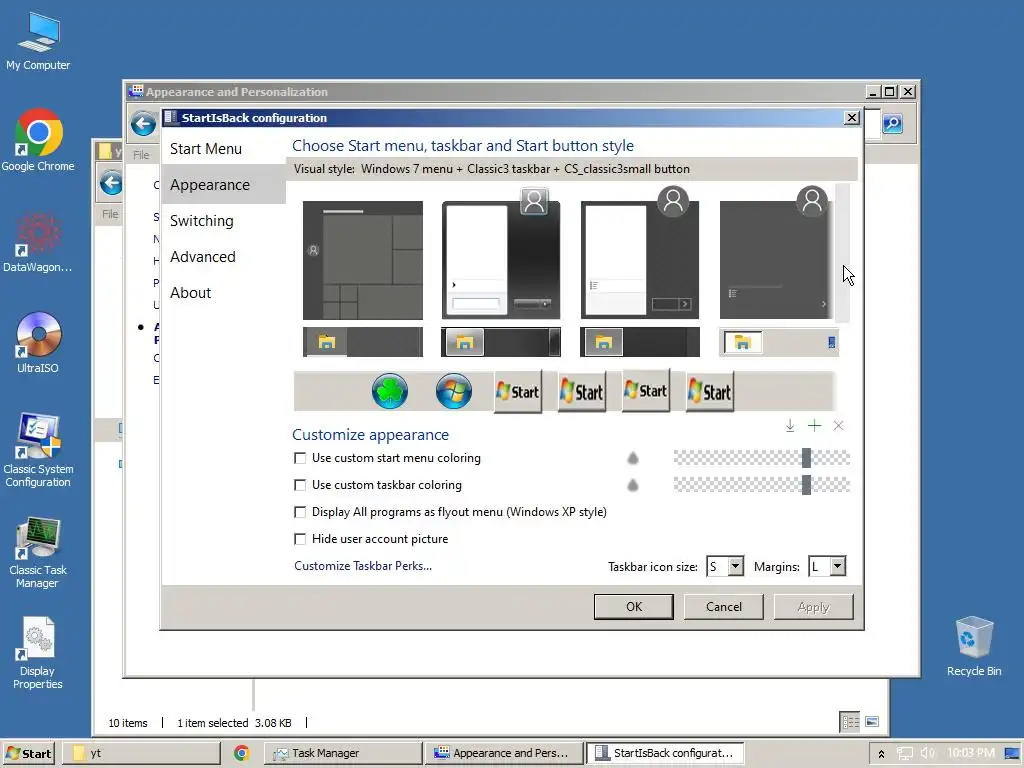Open File menu in Appearance and Personalization window
This screenshot has height=768, width=1024.
click(141, 155)
